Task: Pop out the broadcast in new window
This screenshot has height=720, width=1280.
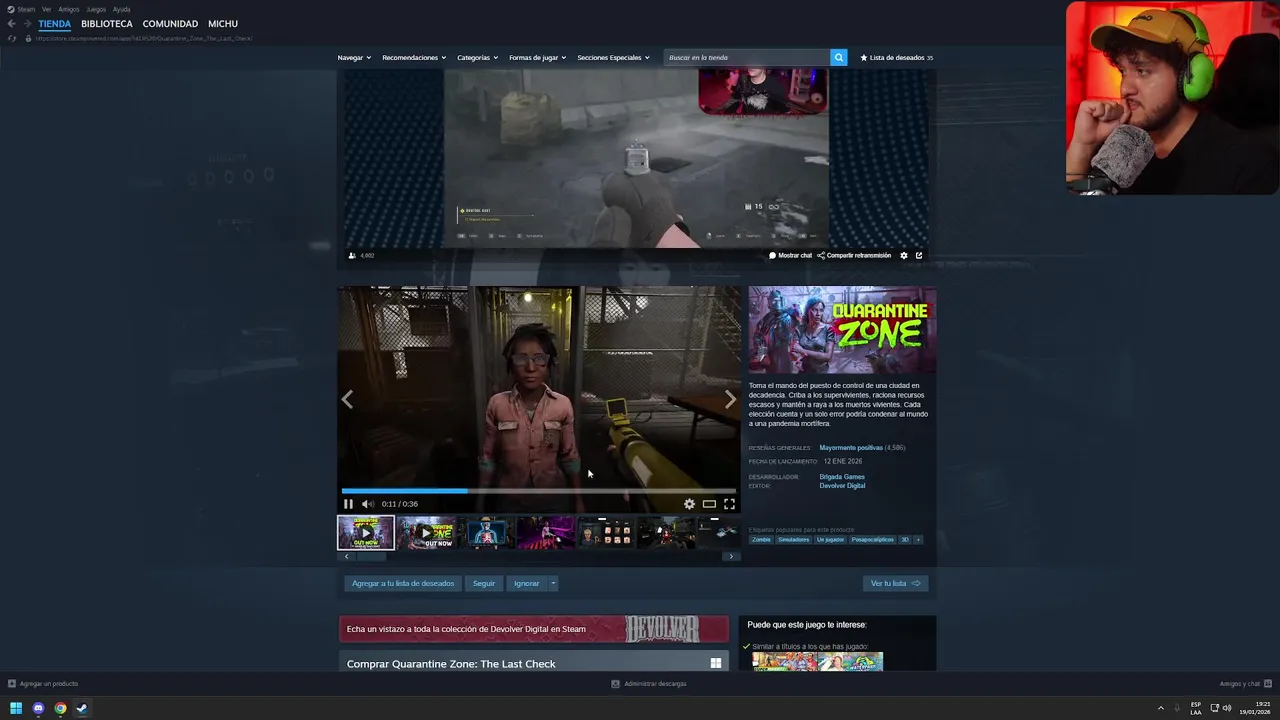Action: pos(919,255)
